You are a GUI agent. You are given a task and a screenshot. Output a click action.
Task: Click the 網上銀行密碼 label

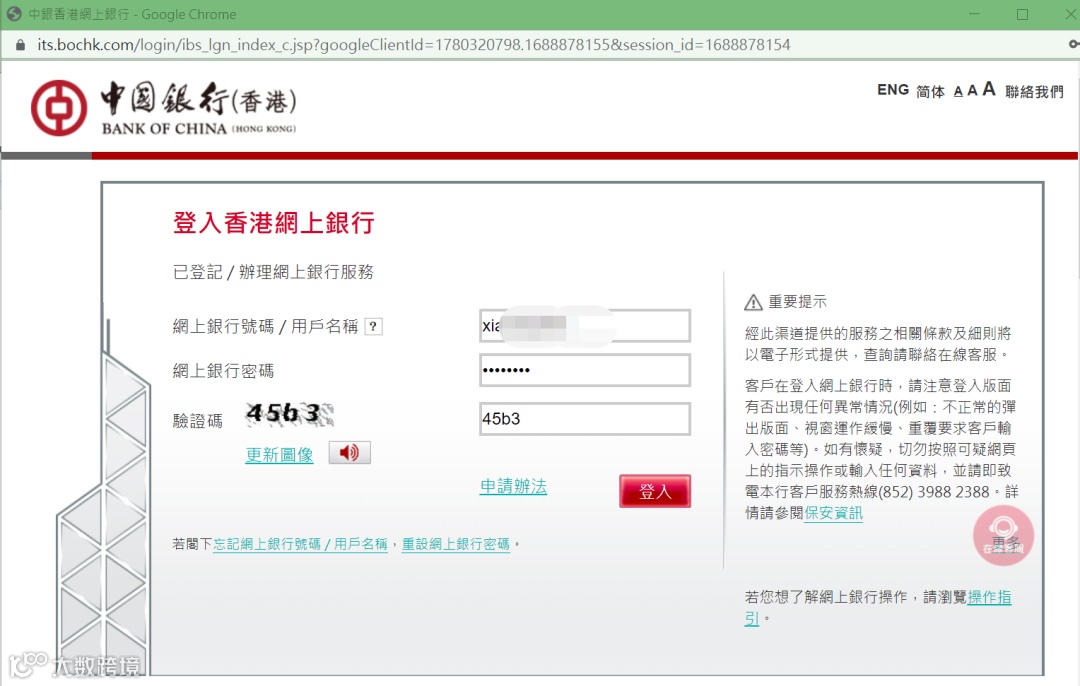[223, 371]
